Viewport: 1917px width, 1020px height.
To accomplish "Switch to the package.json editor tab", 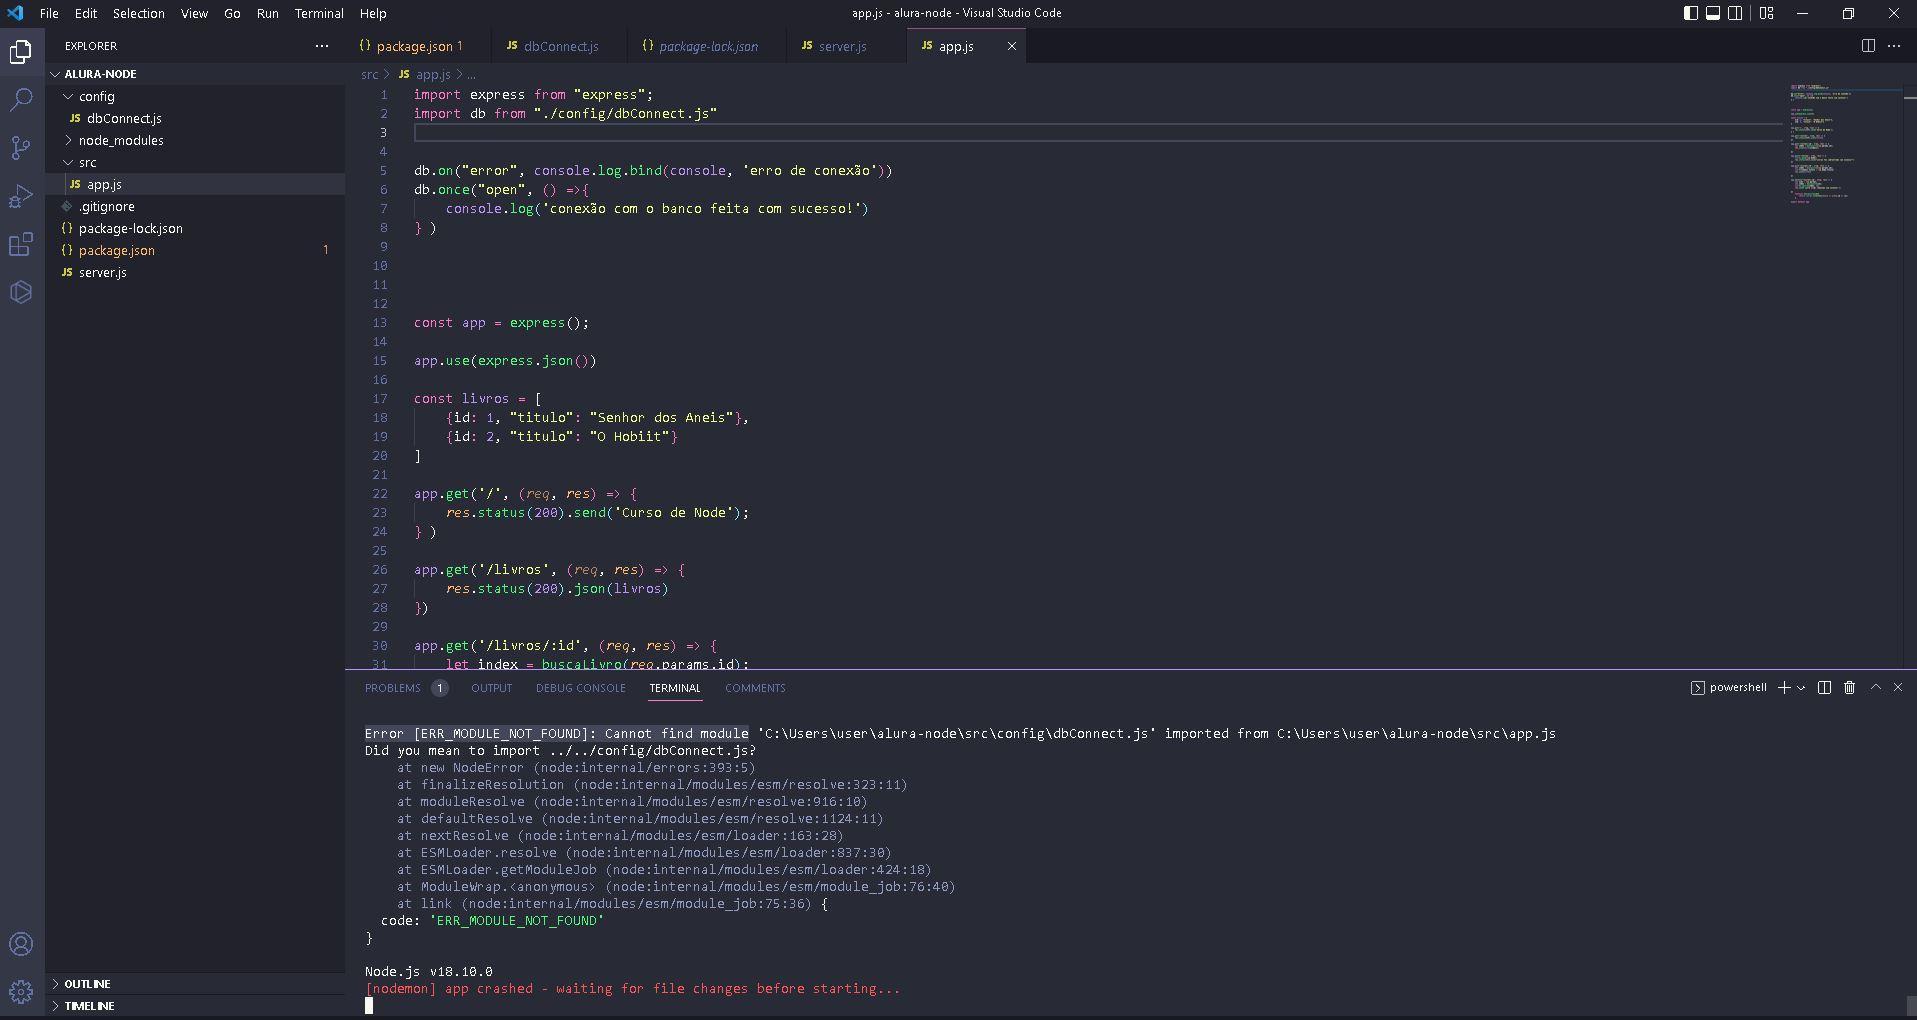I will pos(418,46).
